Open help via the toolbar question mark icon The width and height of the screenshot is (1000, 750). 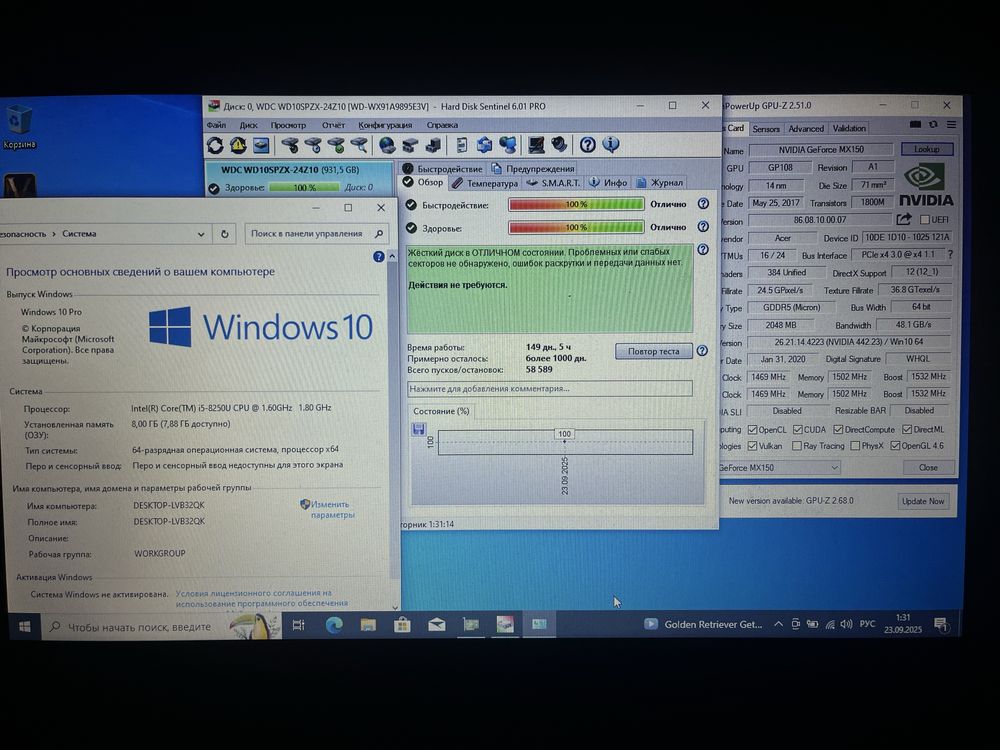(587, 145)
